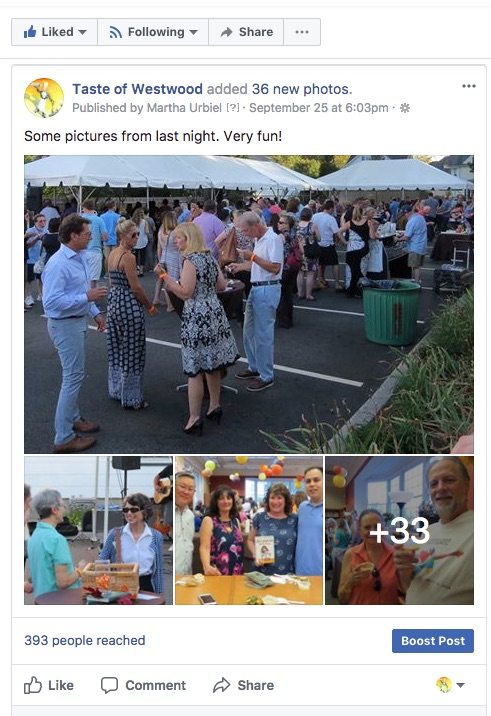Click the Comment speech bubble icon
This screenshot has height=716, width=491.
[109, 685]
